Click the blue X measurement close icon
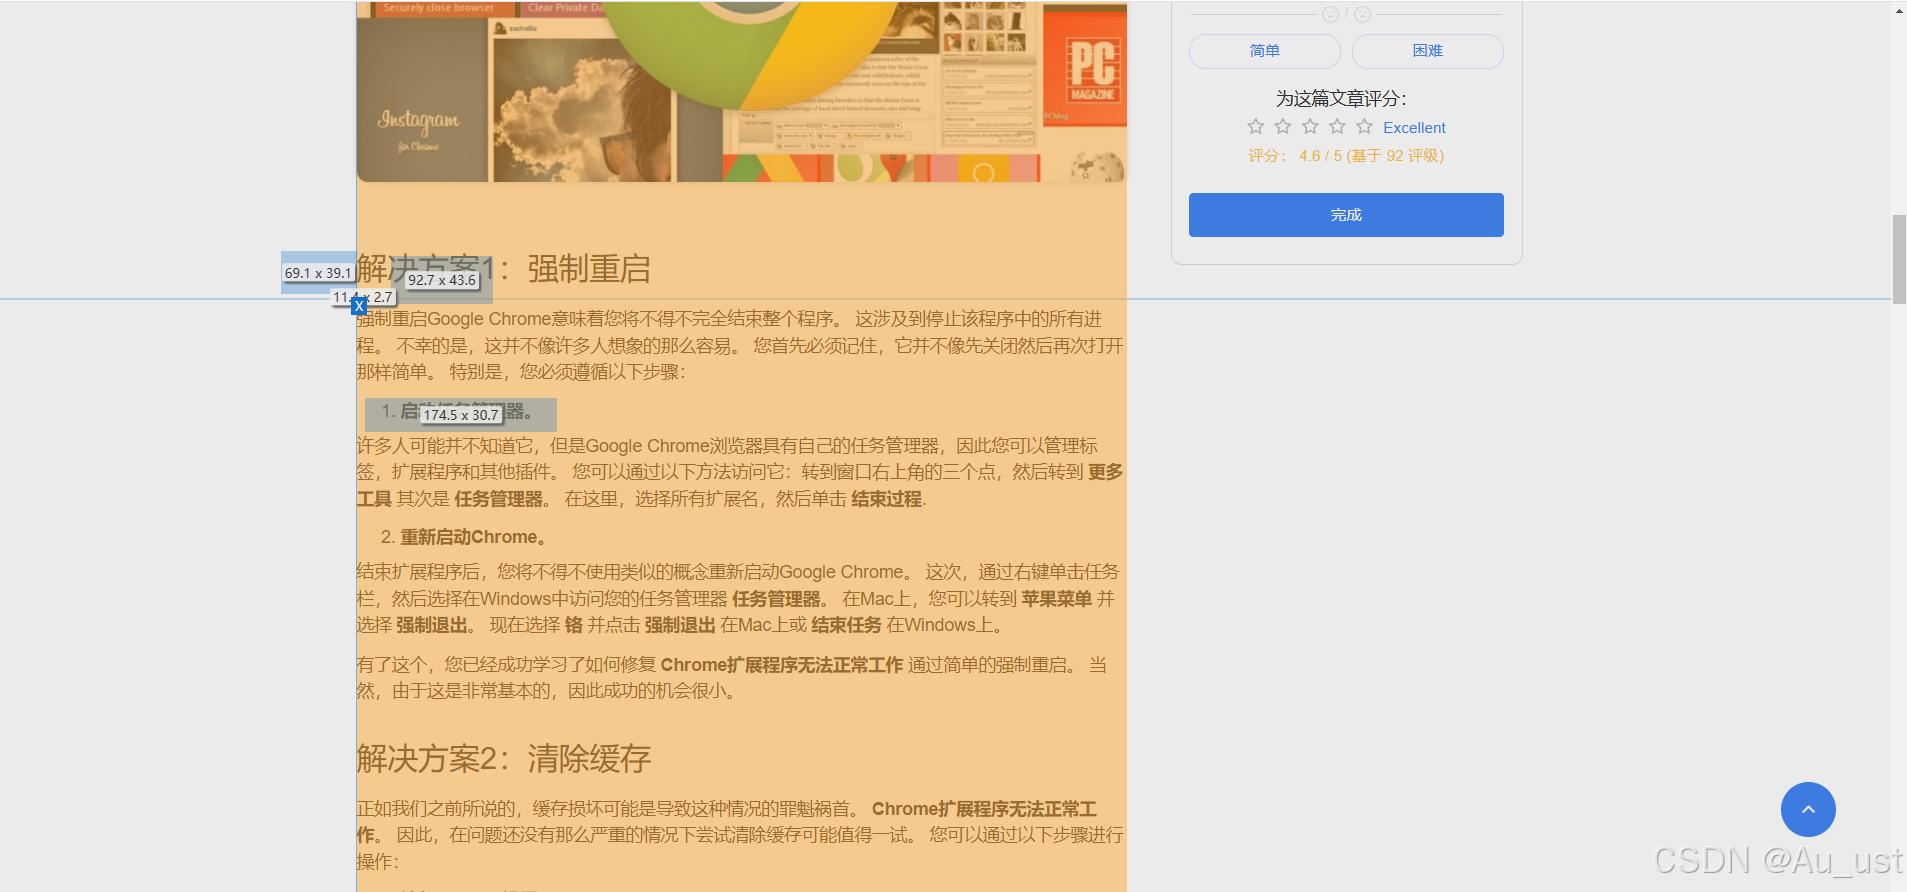The height and width of the screenshot is (892, 1907). point(359,307)
